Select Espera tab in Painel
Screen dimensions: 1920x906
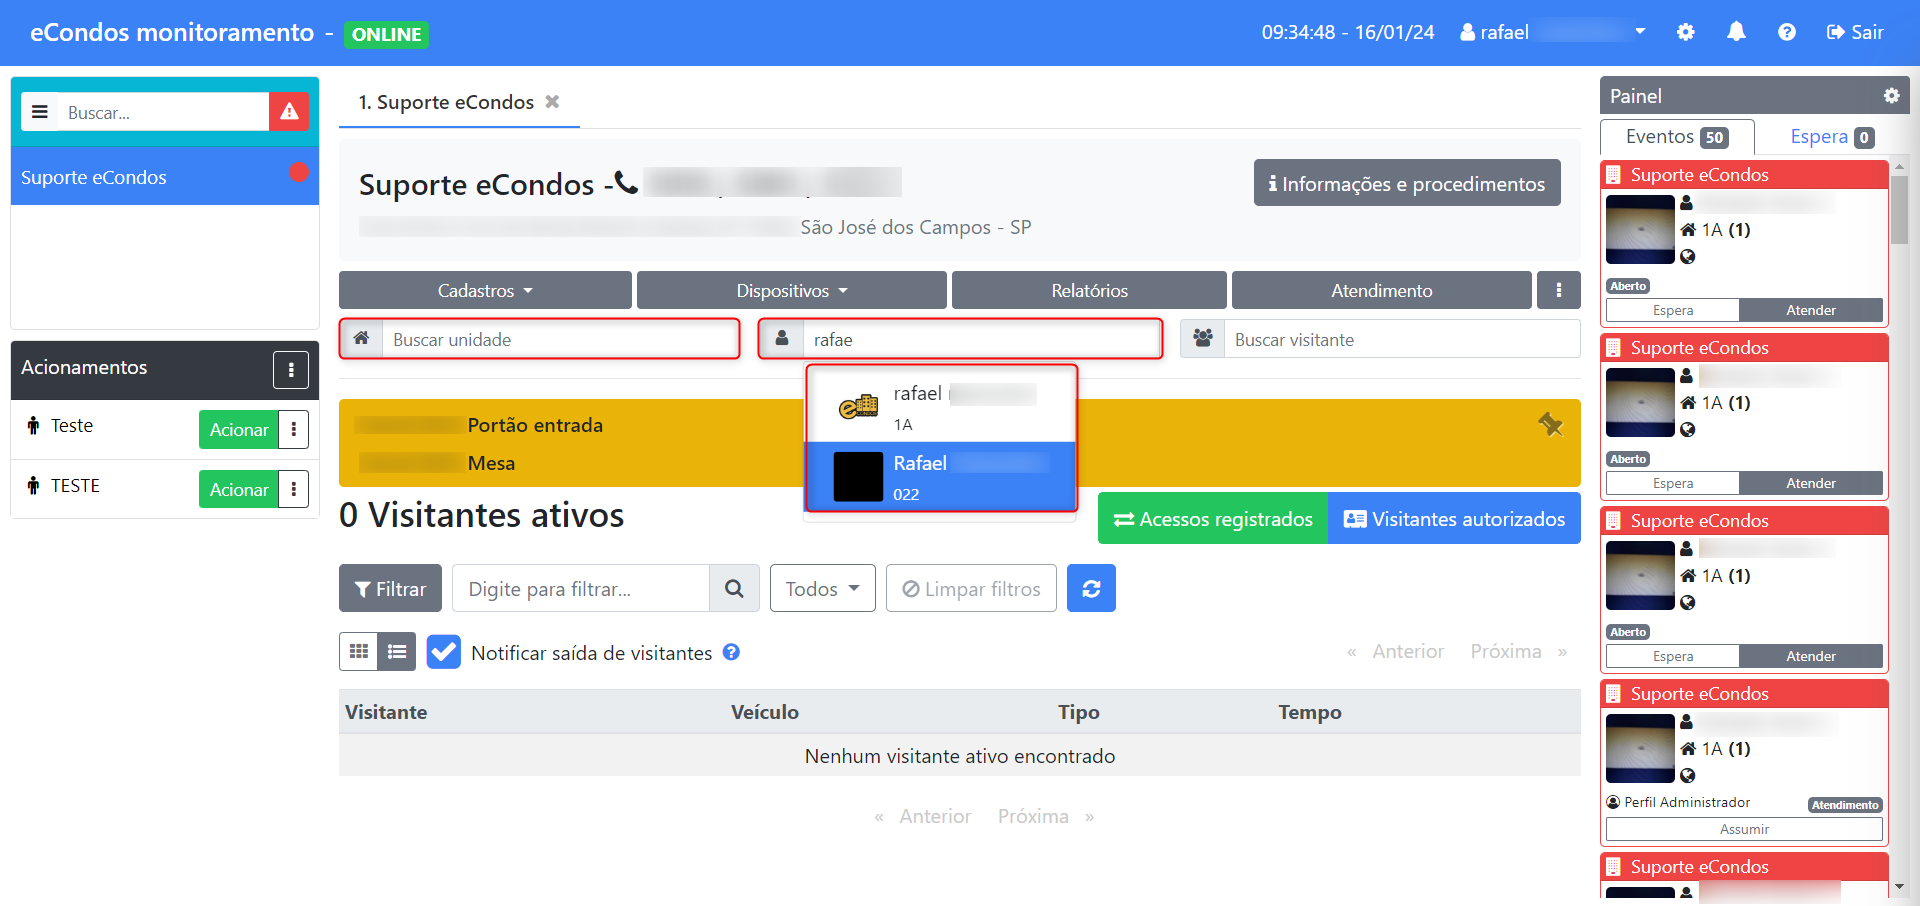tap(1831, 137)
